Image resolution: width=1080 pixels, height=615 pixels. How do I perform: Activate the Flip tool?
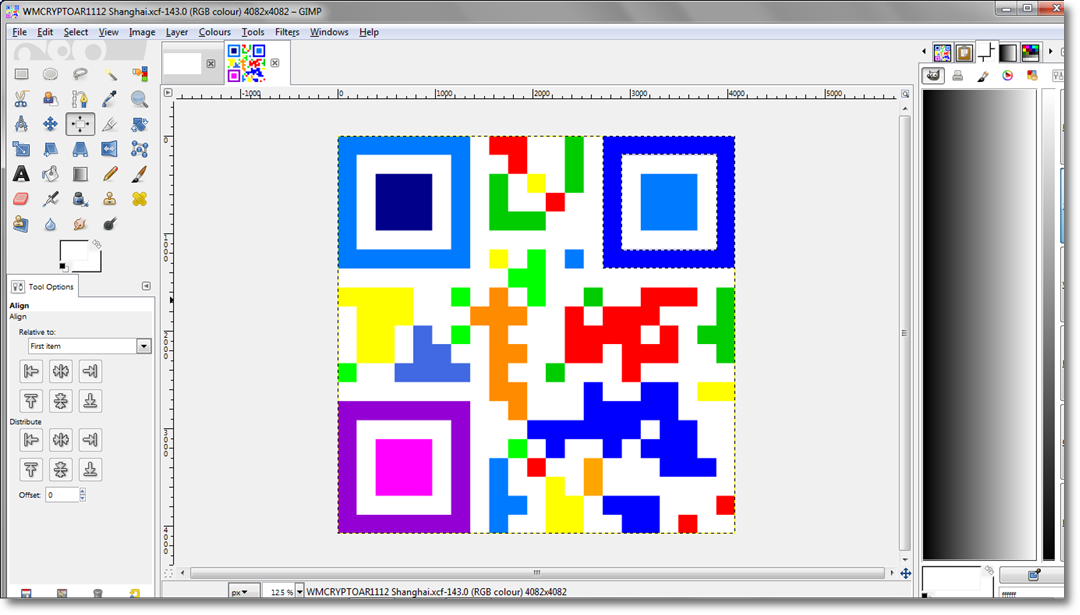(x=110, y=149)
